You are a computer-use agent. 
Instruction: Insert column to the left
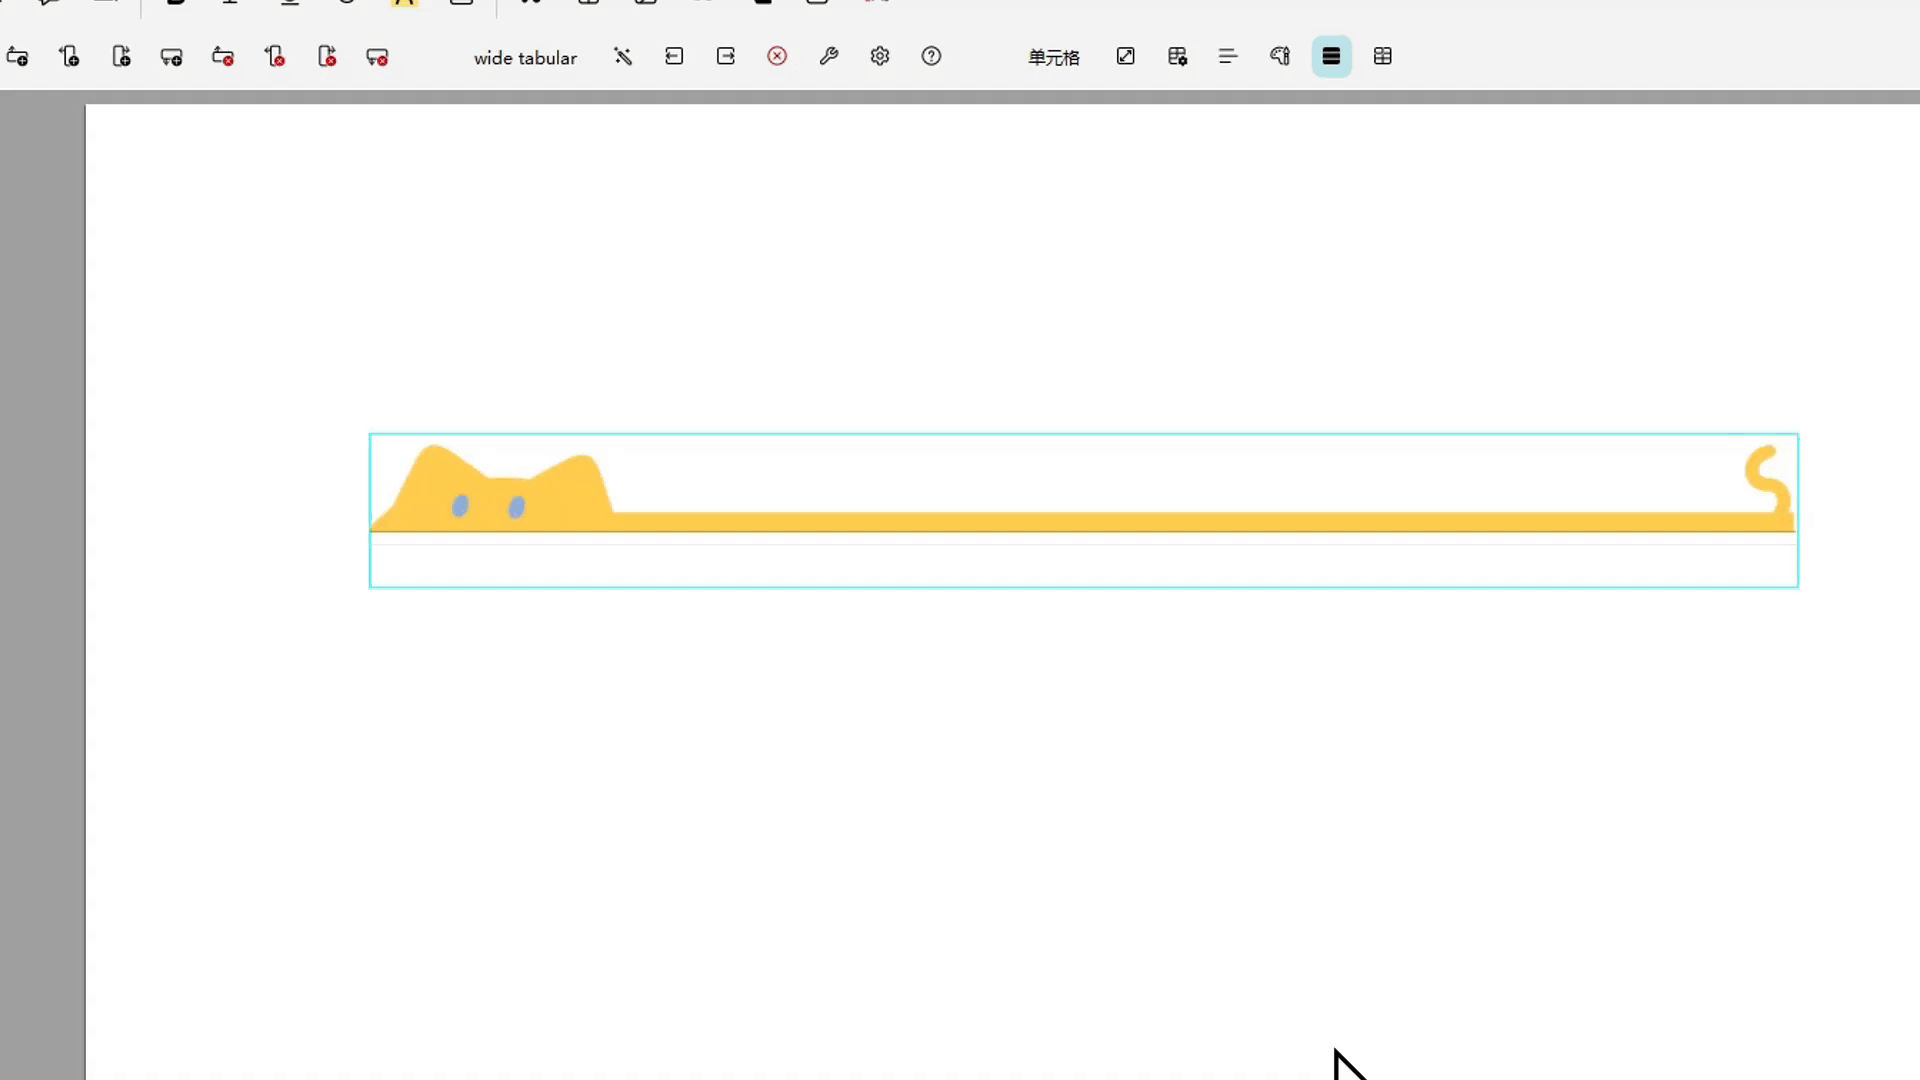point(69,57)
